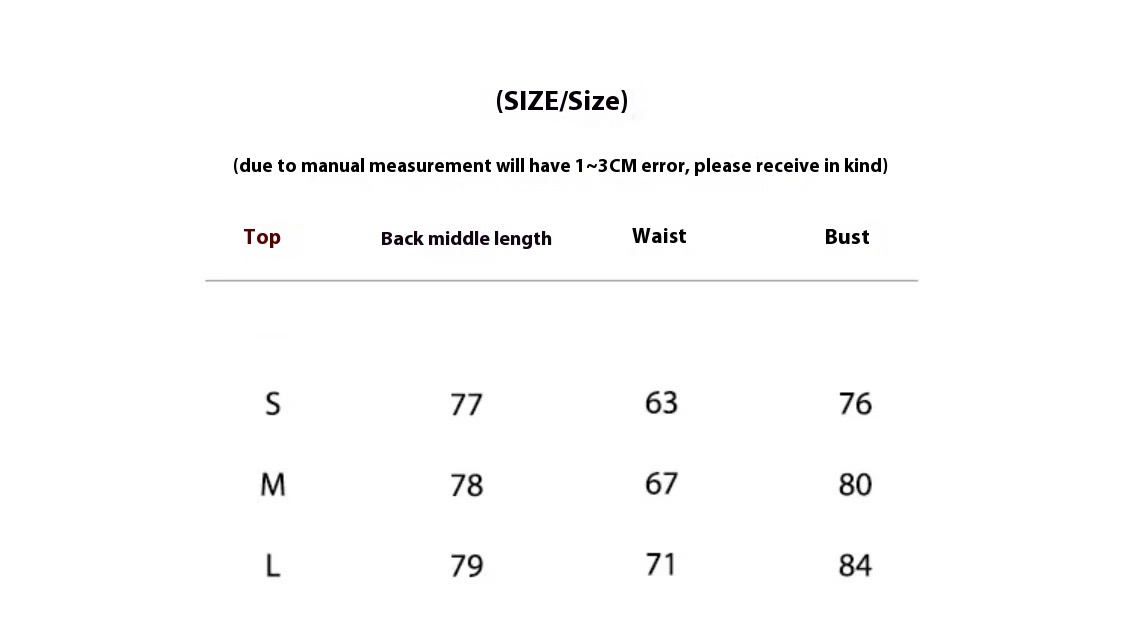The height and width of the screenshot is (627, 1125).
Task: Select the L size row label
Action: pyautogui.click(x=273, y=566)
